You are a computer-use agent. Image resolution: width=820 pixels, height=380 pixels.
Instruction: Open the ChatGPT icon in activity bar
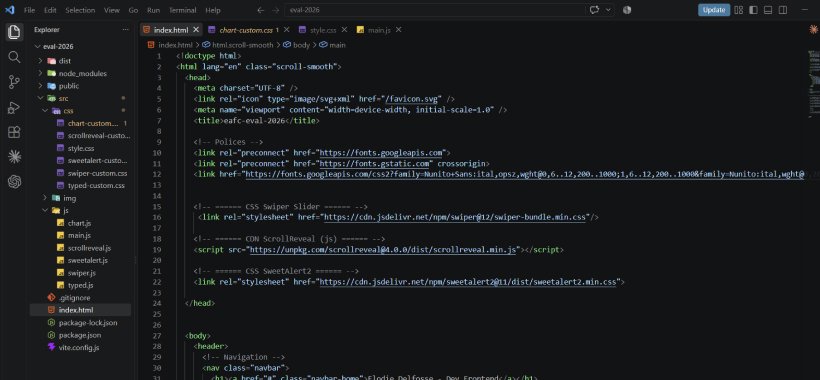[14, 181]
